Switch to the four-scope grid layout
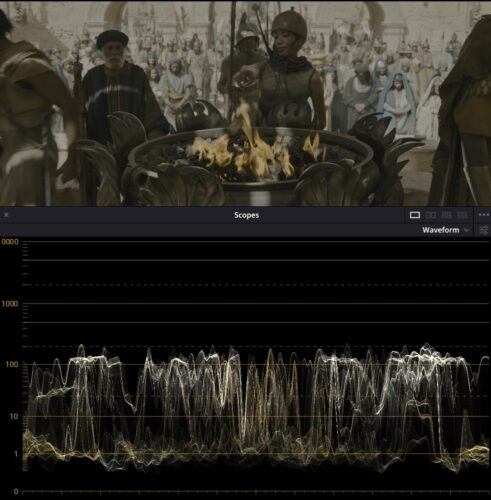 (446, 215)
